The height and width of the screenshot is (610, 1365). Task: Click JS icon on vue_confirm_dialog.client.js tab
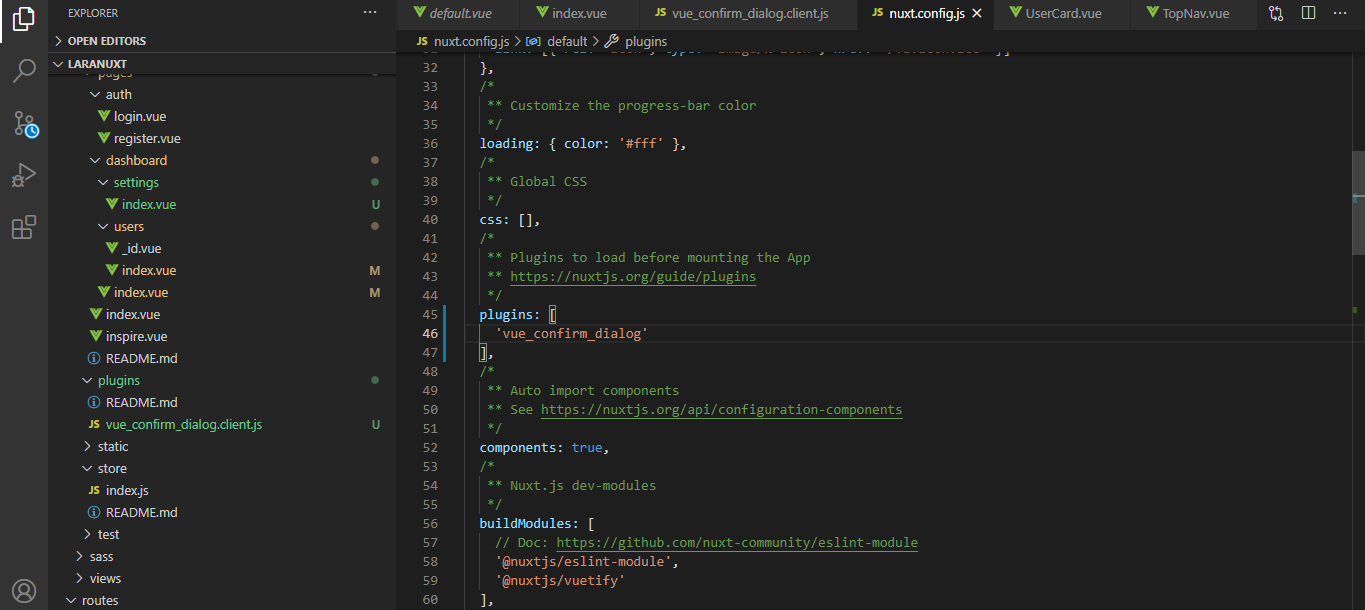[660, 13]
